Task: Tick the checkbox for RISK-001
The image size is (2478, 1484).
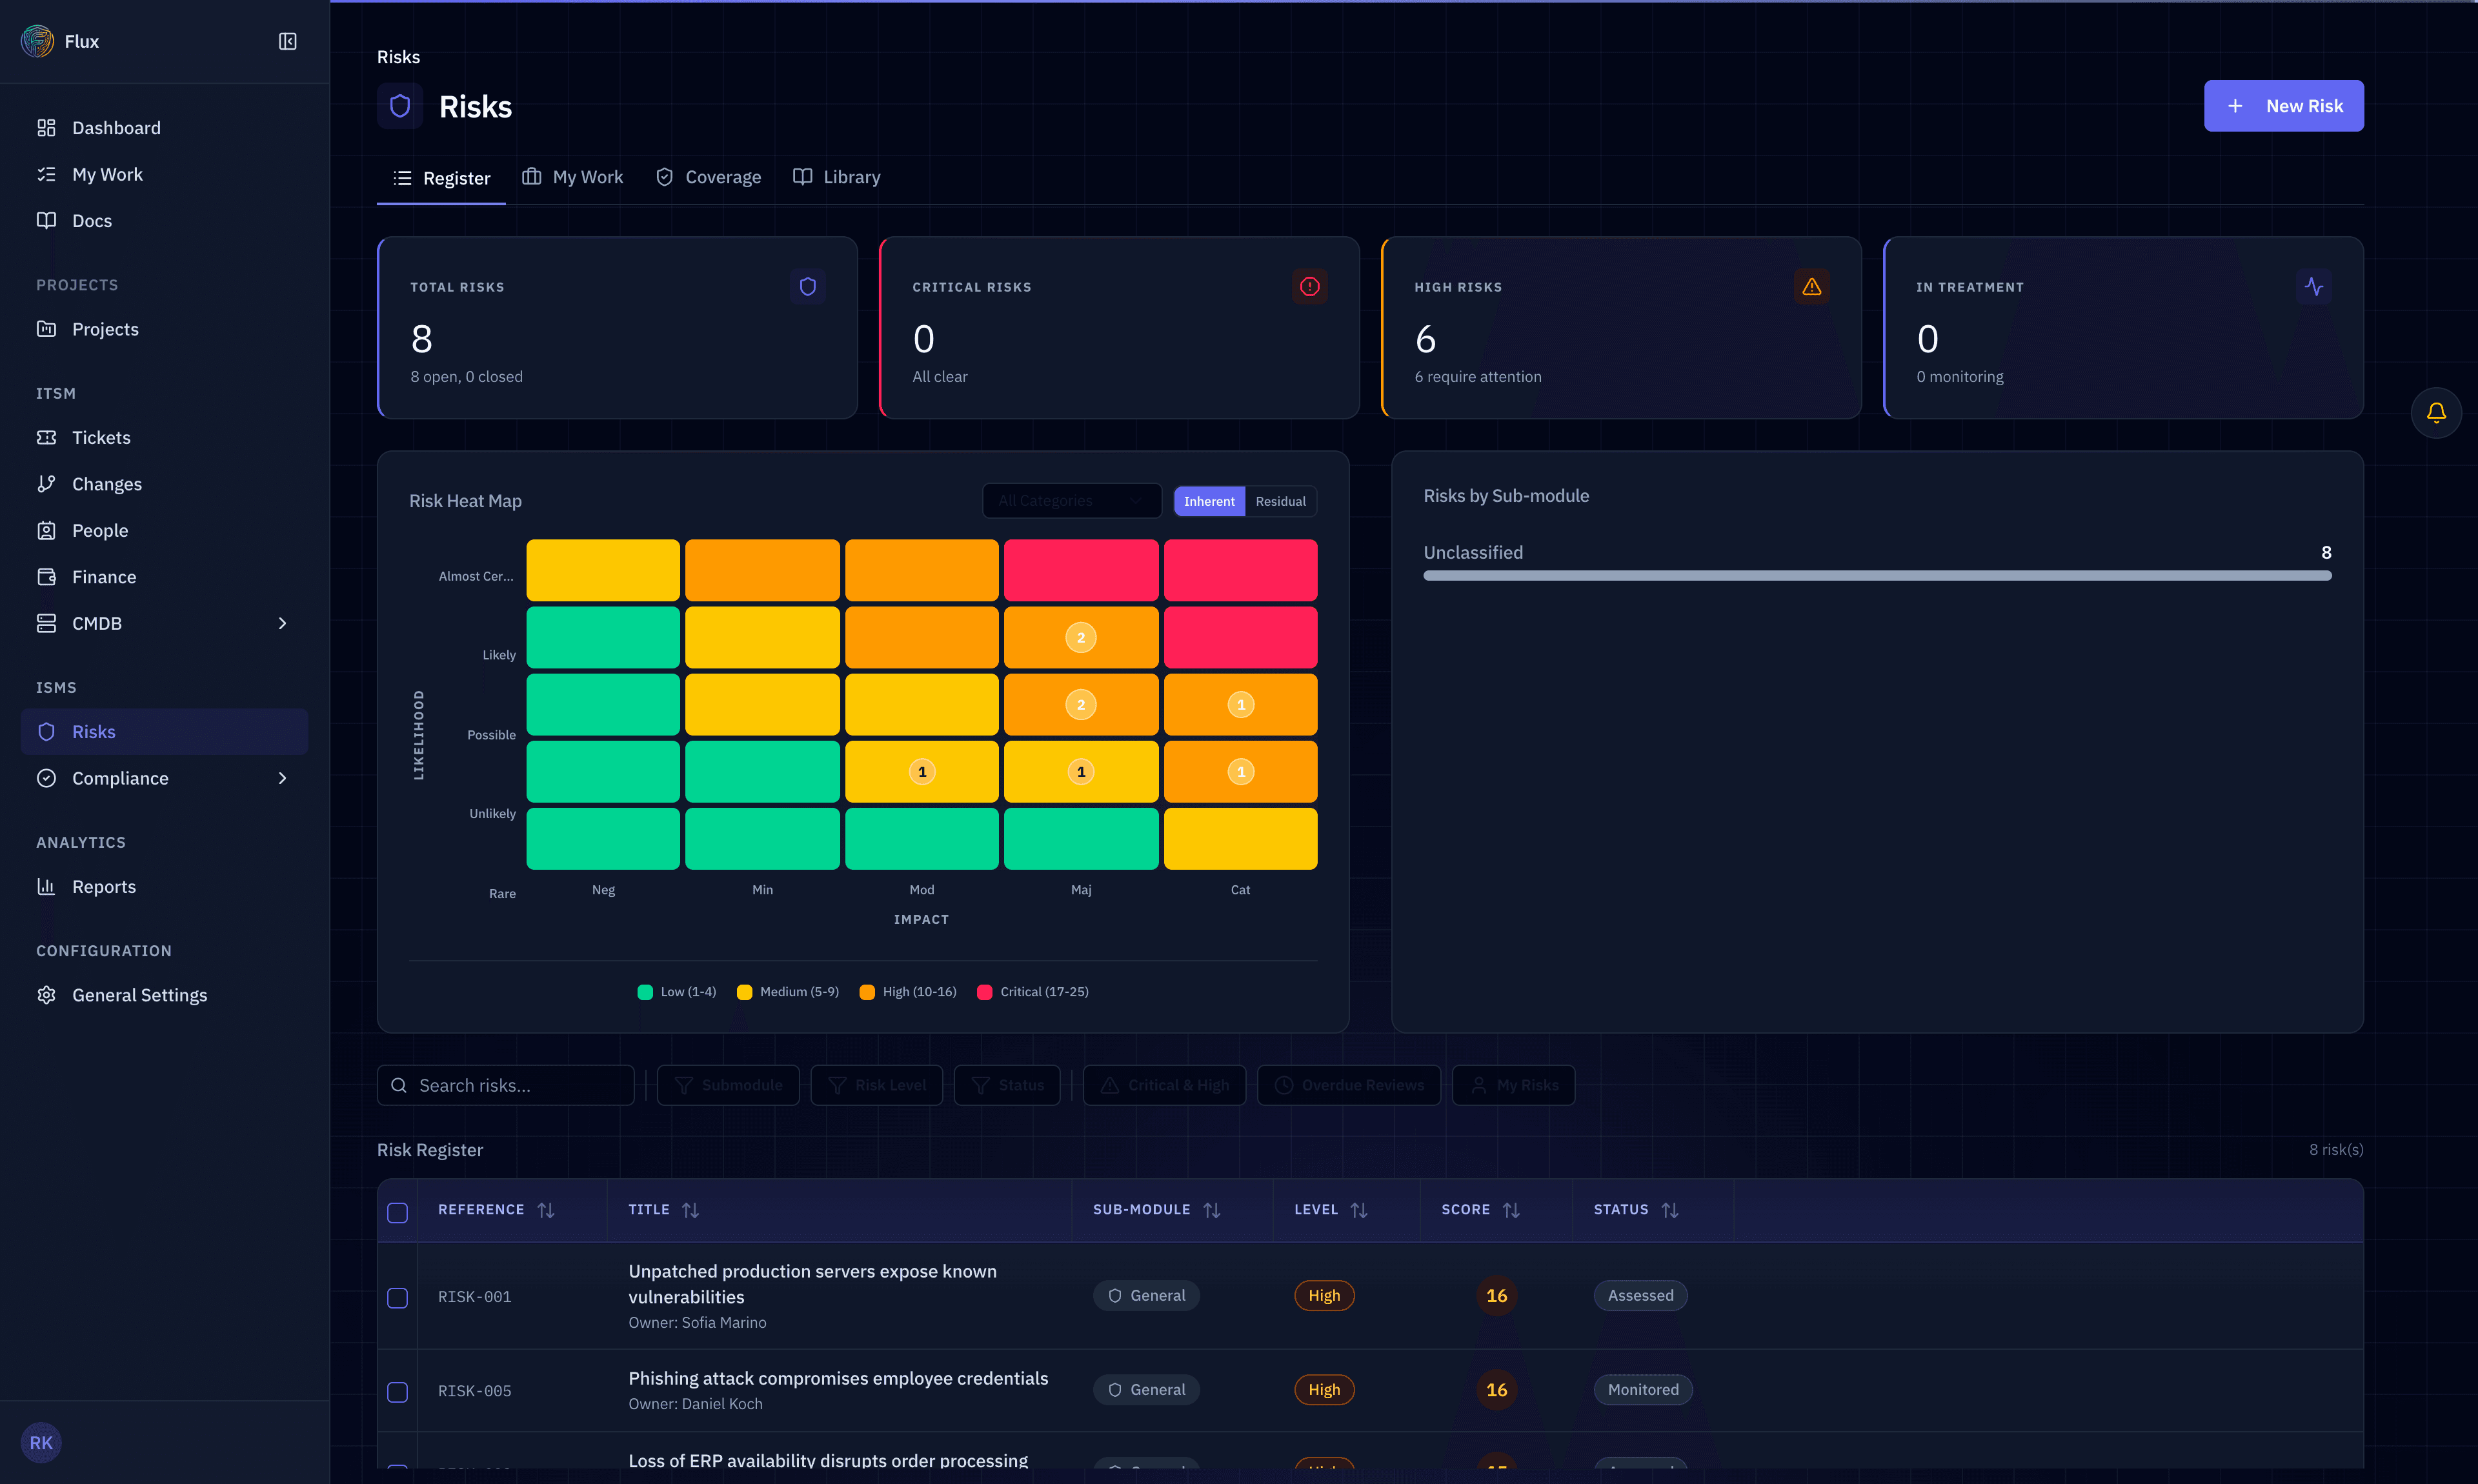Action: [397, 1298]
